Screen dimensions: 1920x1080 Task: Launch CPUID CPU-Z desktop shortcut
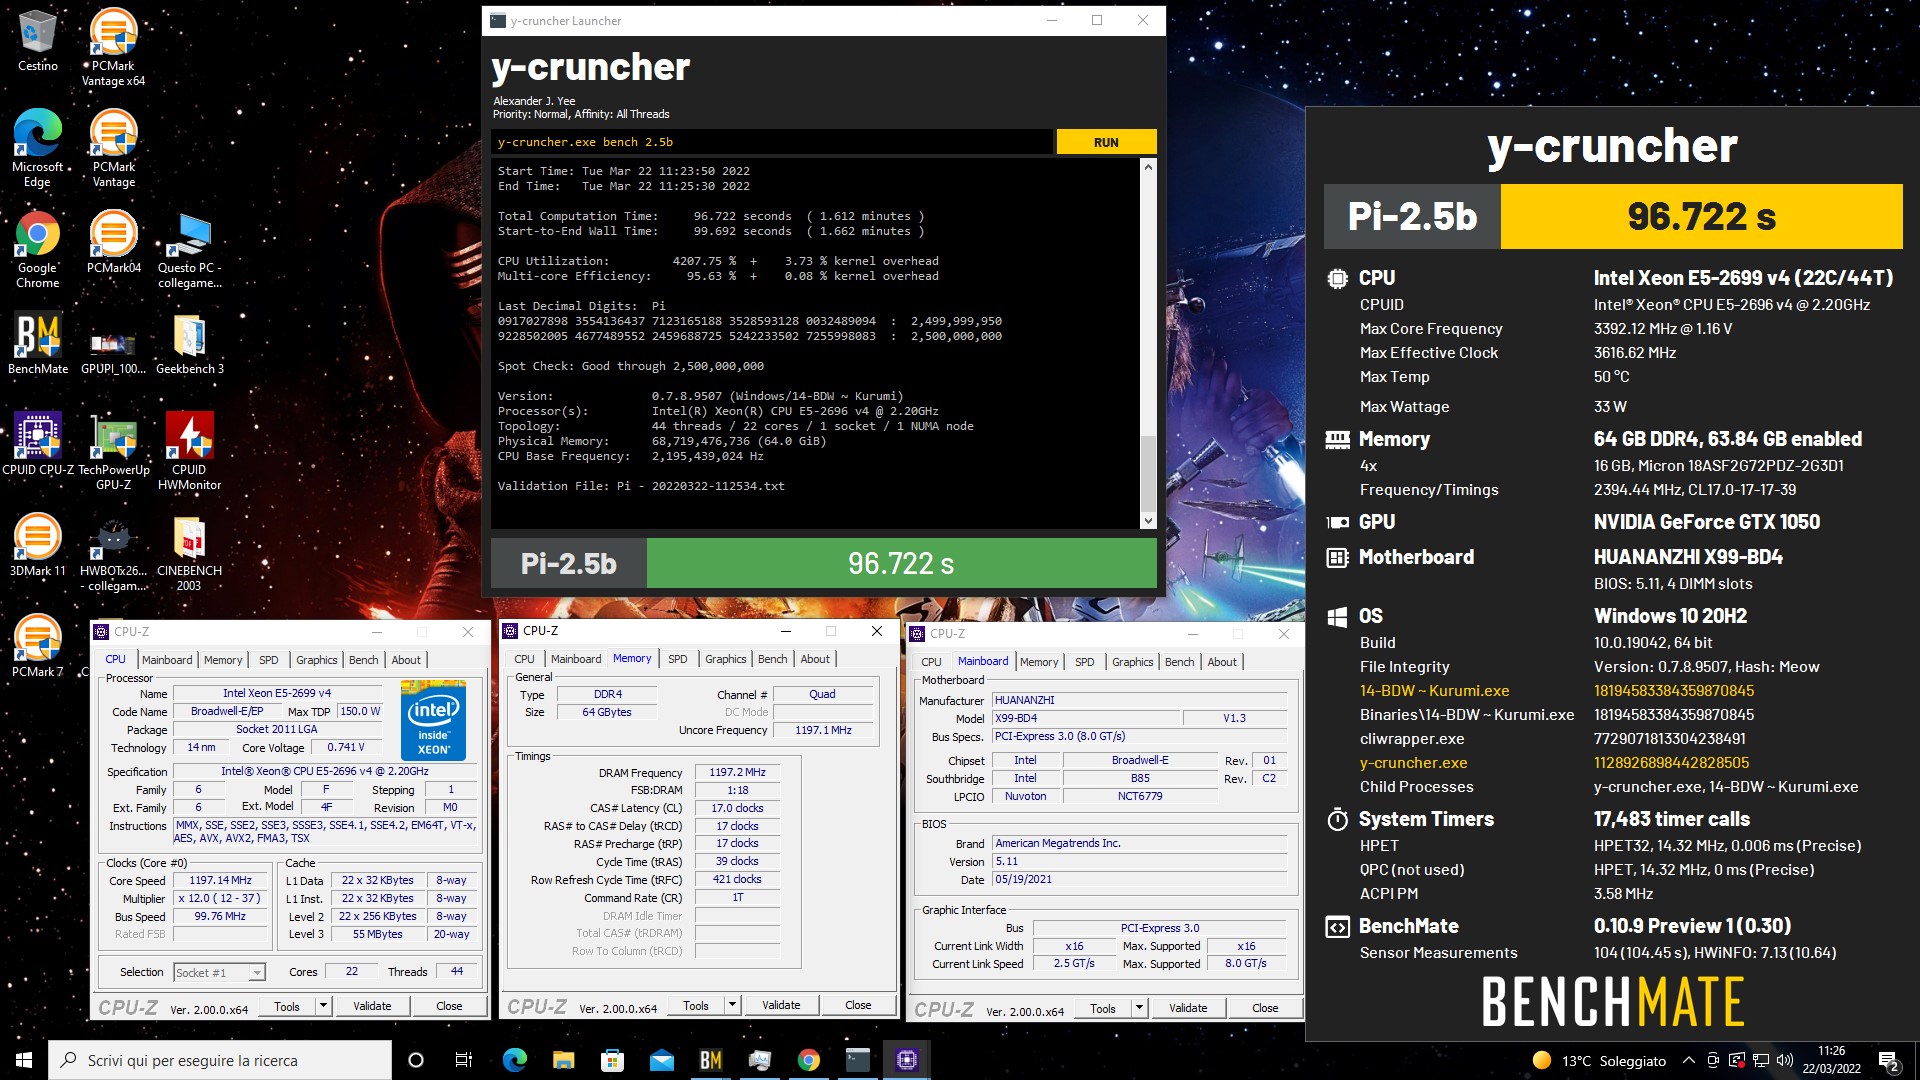pos(37,444)
